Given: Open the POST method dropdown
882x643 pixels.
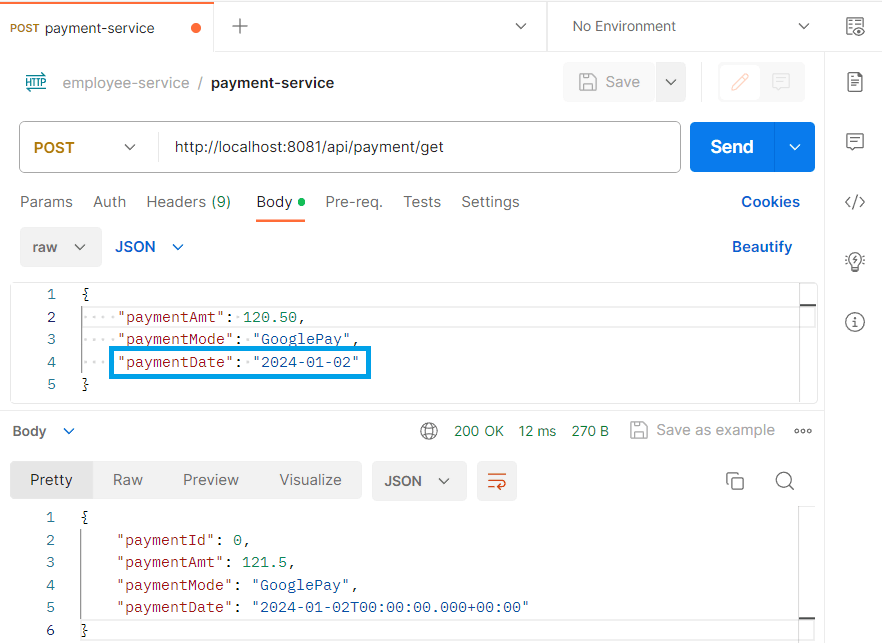Looking at the screenshot, I should coord(84,147).
